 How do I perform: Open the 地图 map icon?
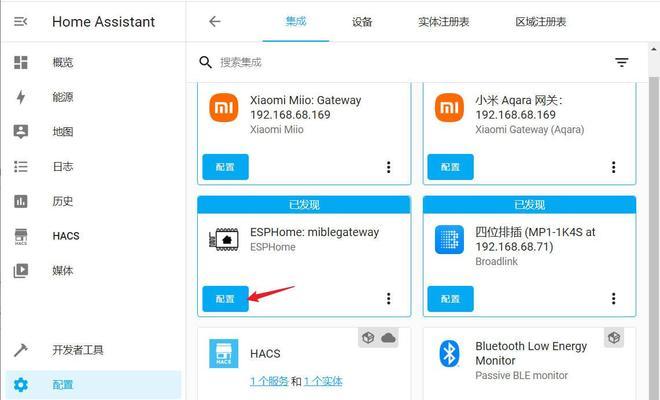click(21, 131)
